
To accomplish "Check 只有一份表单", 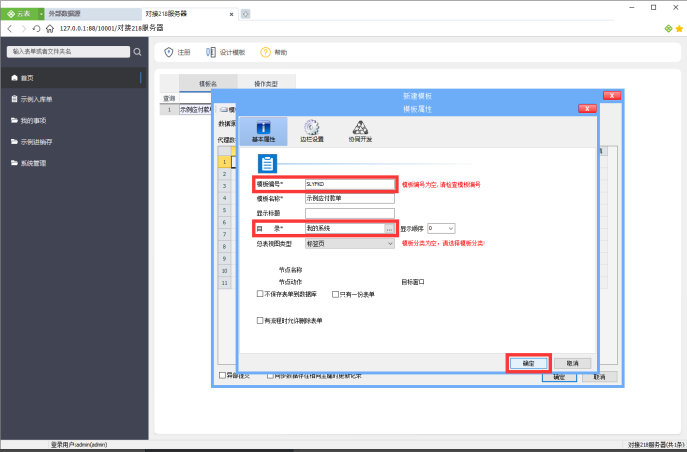I will click(x=335, y=294).
